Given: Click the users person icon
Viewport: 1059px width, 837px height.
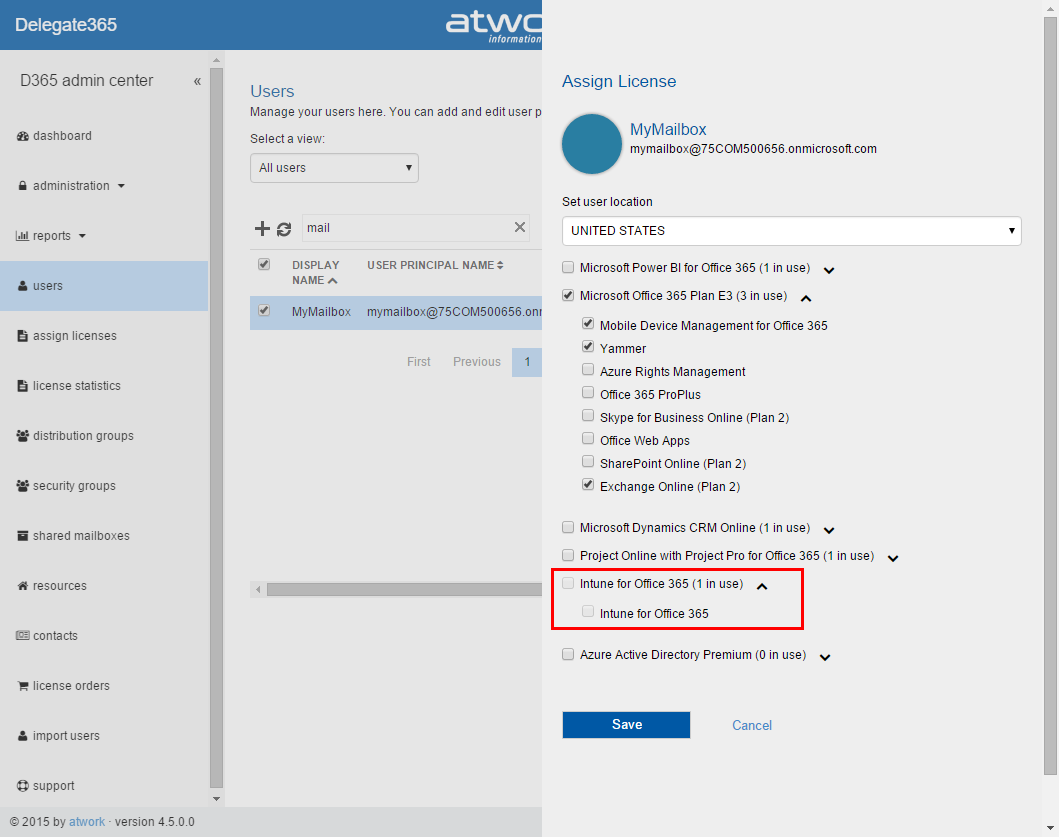Looking at the screenshot, I should click(22, 286).
